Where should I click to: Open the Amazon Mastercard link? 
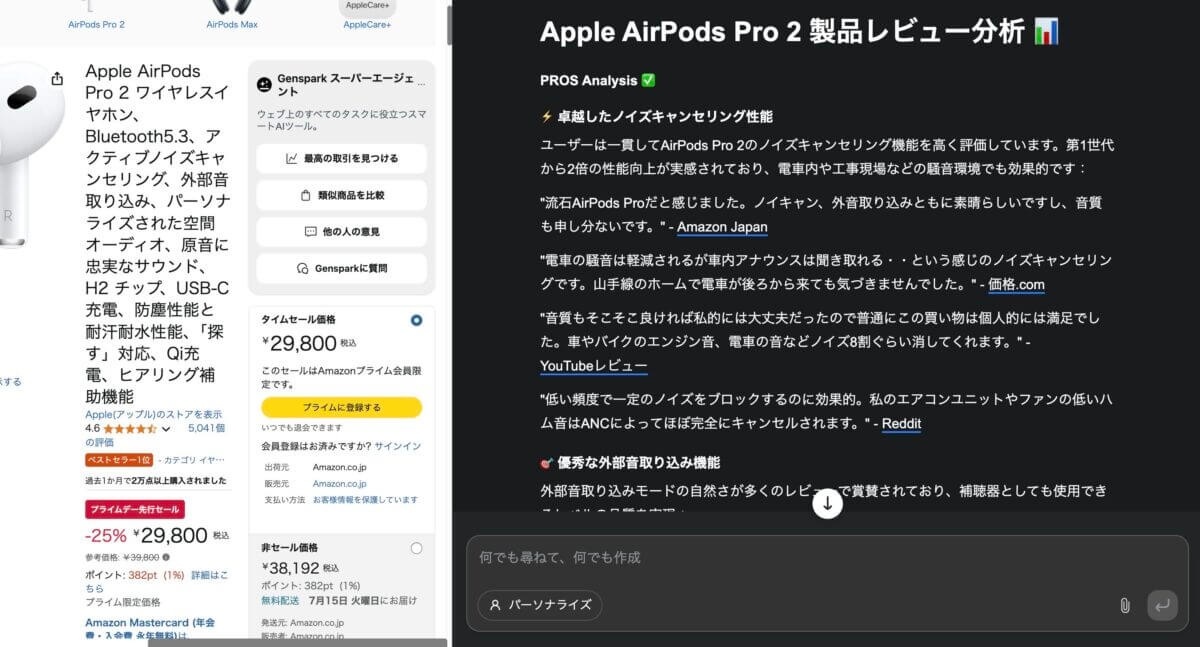150,628
